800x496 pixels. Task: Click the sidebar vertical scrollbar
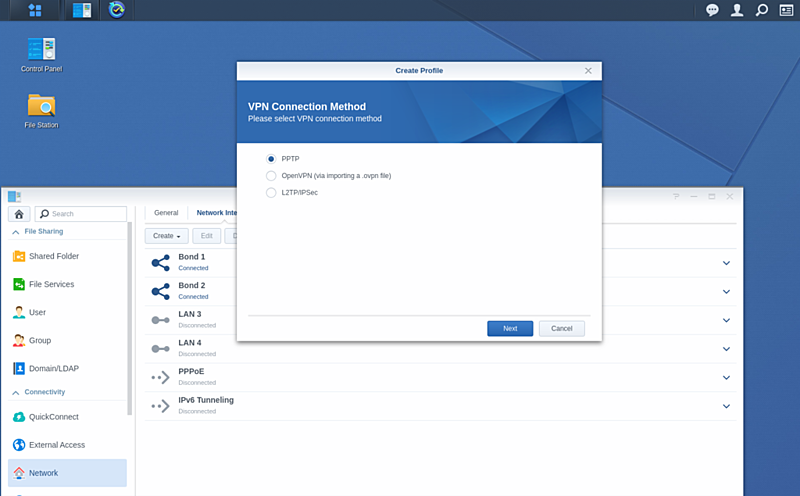(x=130, y=318)
